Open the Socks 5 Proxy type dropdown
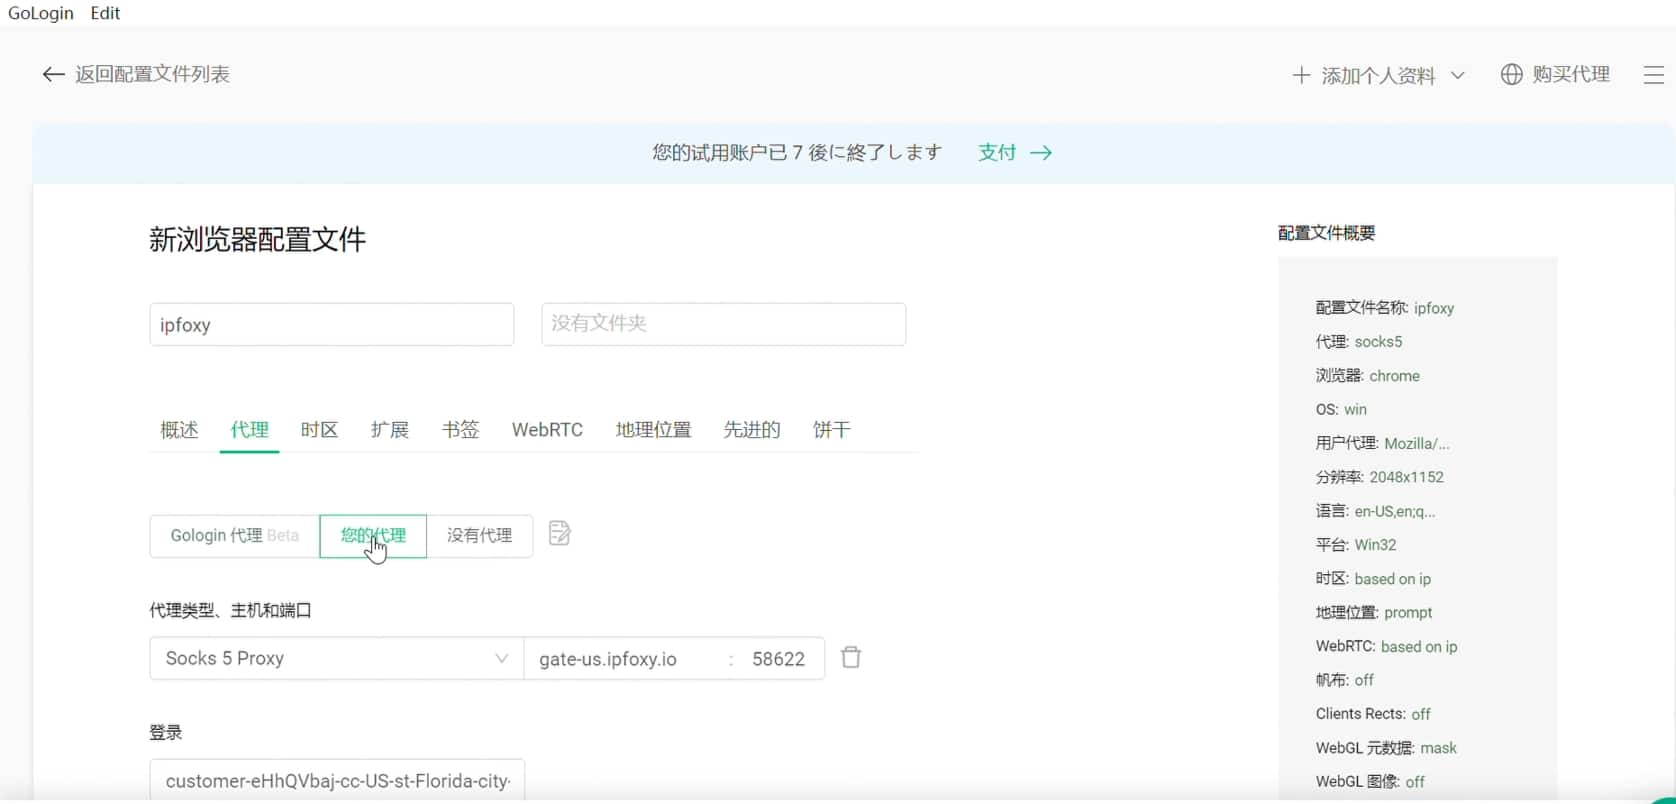 [336, 658]
